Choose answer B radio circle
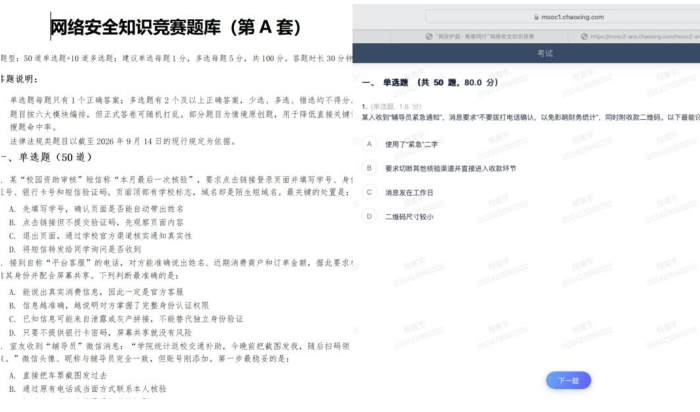Image resolution: width=700 pixels, height=412 pixels. [369, 168]
